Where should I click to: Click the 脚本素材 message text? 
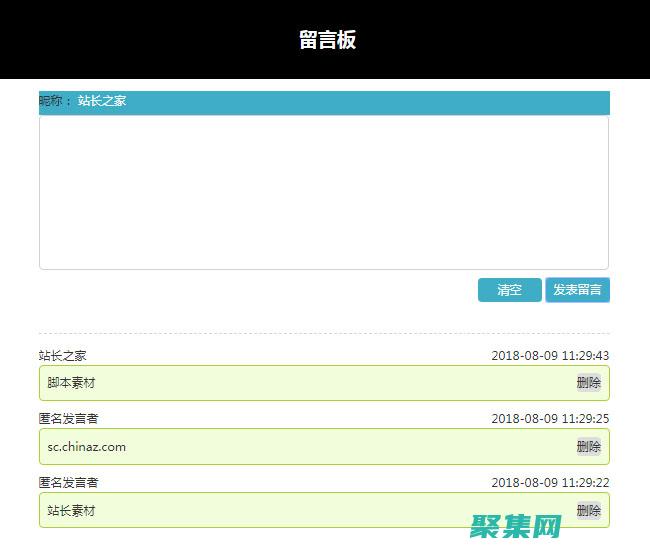[72, 382]
